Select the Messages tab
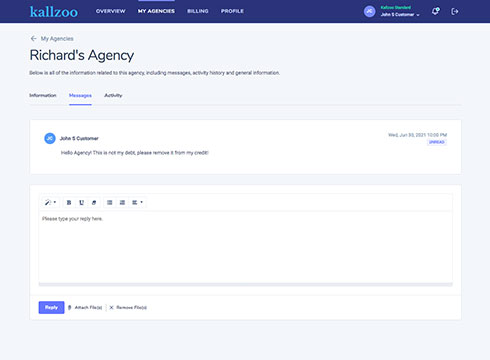Screen dimensions: 490x360 [x=80, y=95]
